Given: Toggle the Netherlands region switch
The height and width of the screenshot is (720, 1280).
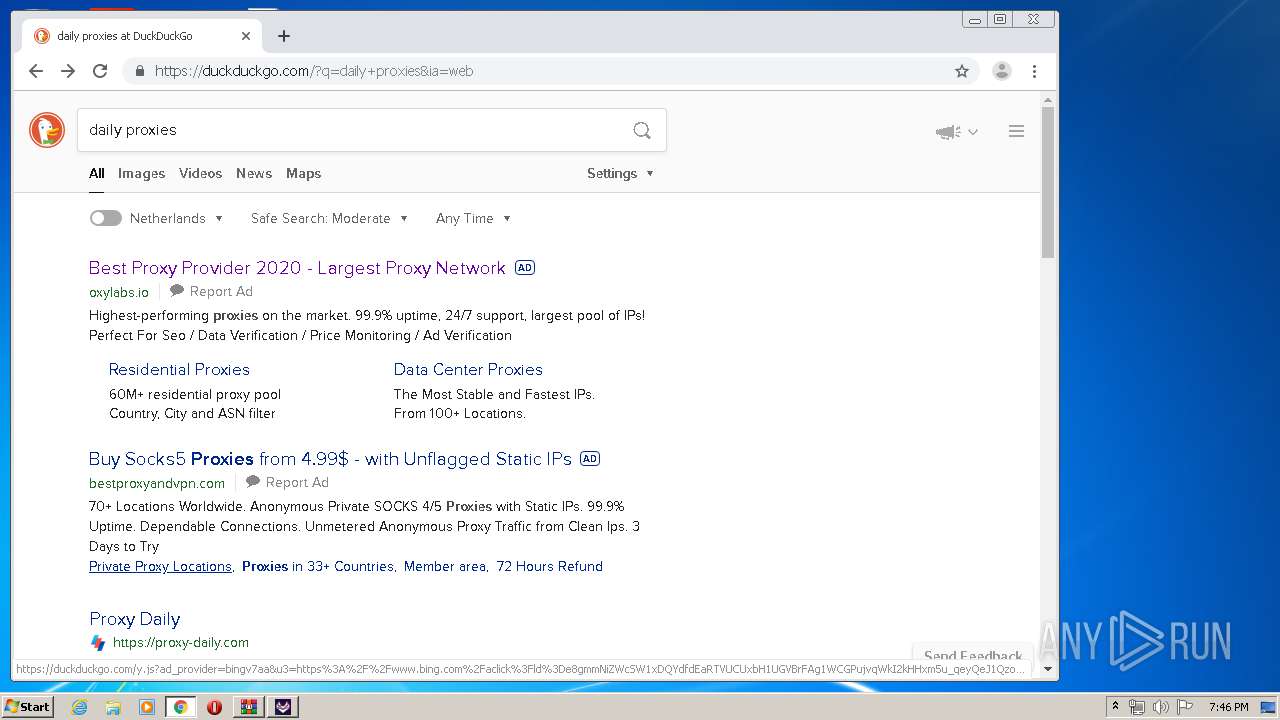Looking at the screenshot, I should click(105, 218).
